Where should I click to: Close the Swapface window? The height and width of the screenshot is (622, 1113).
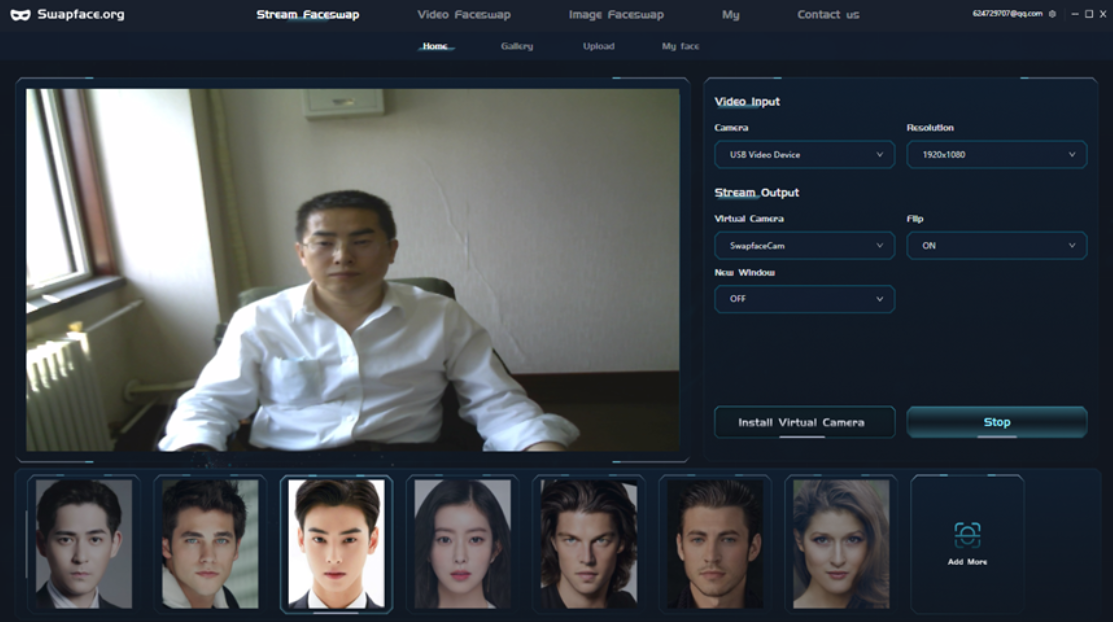[x=1103, y=13]
